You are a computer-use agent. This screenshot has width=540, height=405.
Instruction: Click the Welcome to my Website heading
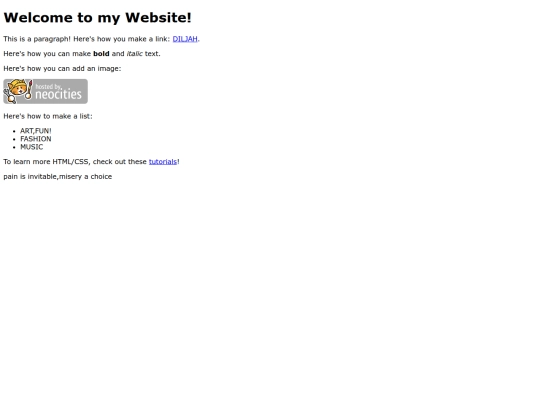97,18
